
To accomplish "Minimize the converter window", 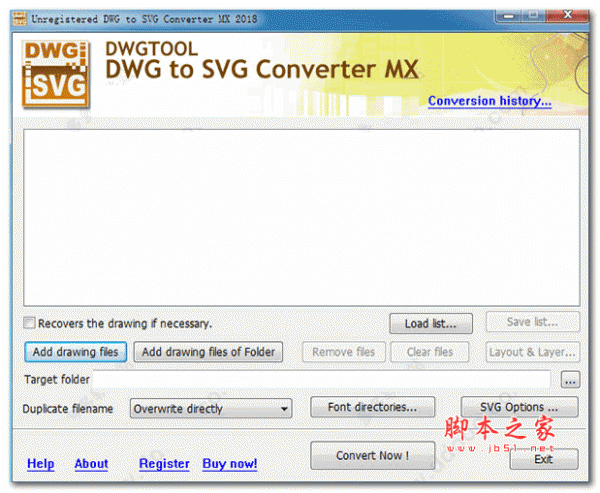I will pos(509,16).
